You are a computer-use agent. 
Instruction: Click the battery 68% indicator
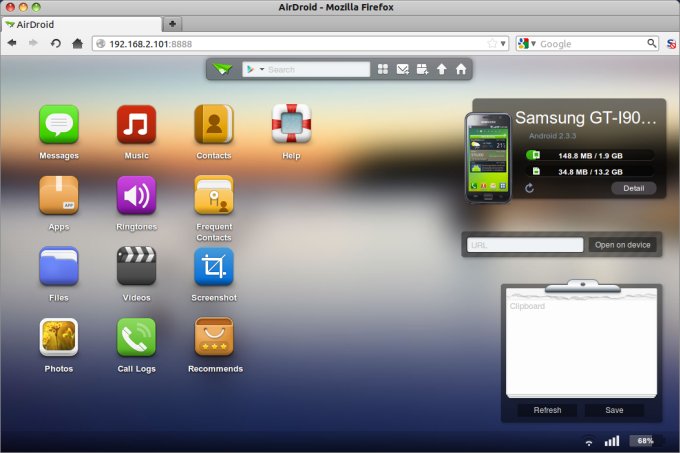point(646,441)
